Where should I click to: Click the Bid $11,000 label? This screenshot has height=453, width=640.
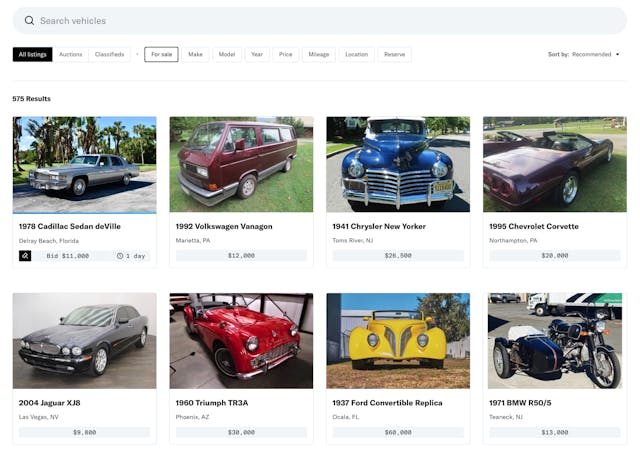pyautogui.click(x=68, y=256)
